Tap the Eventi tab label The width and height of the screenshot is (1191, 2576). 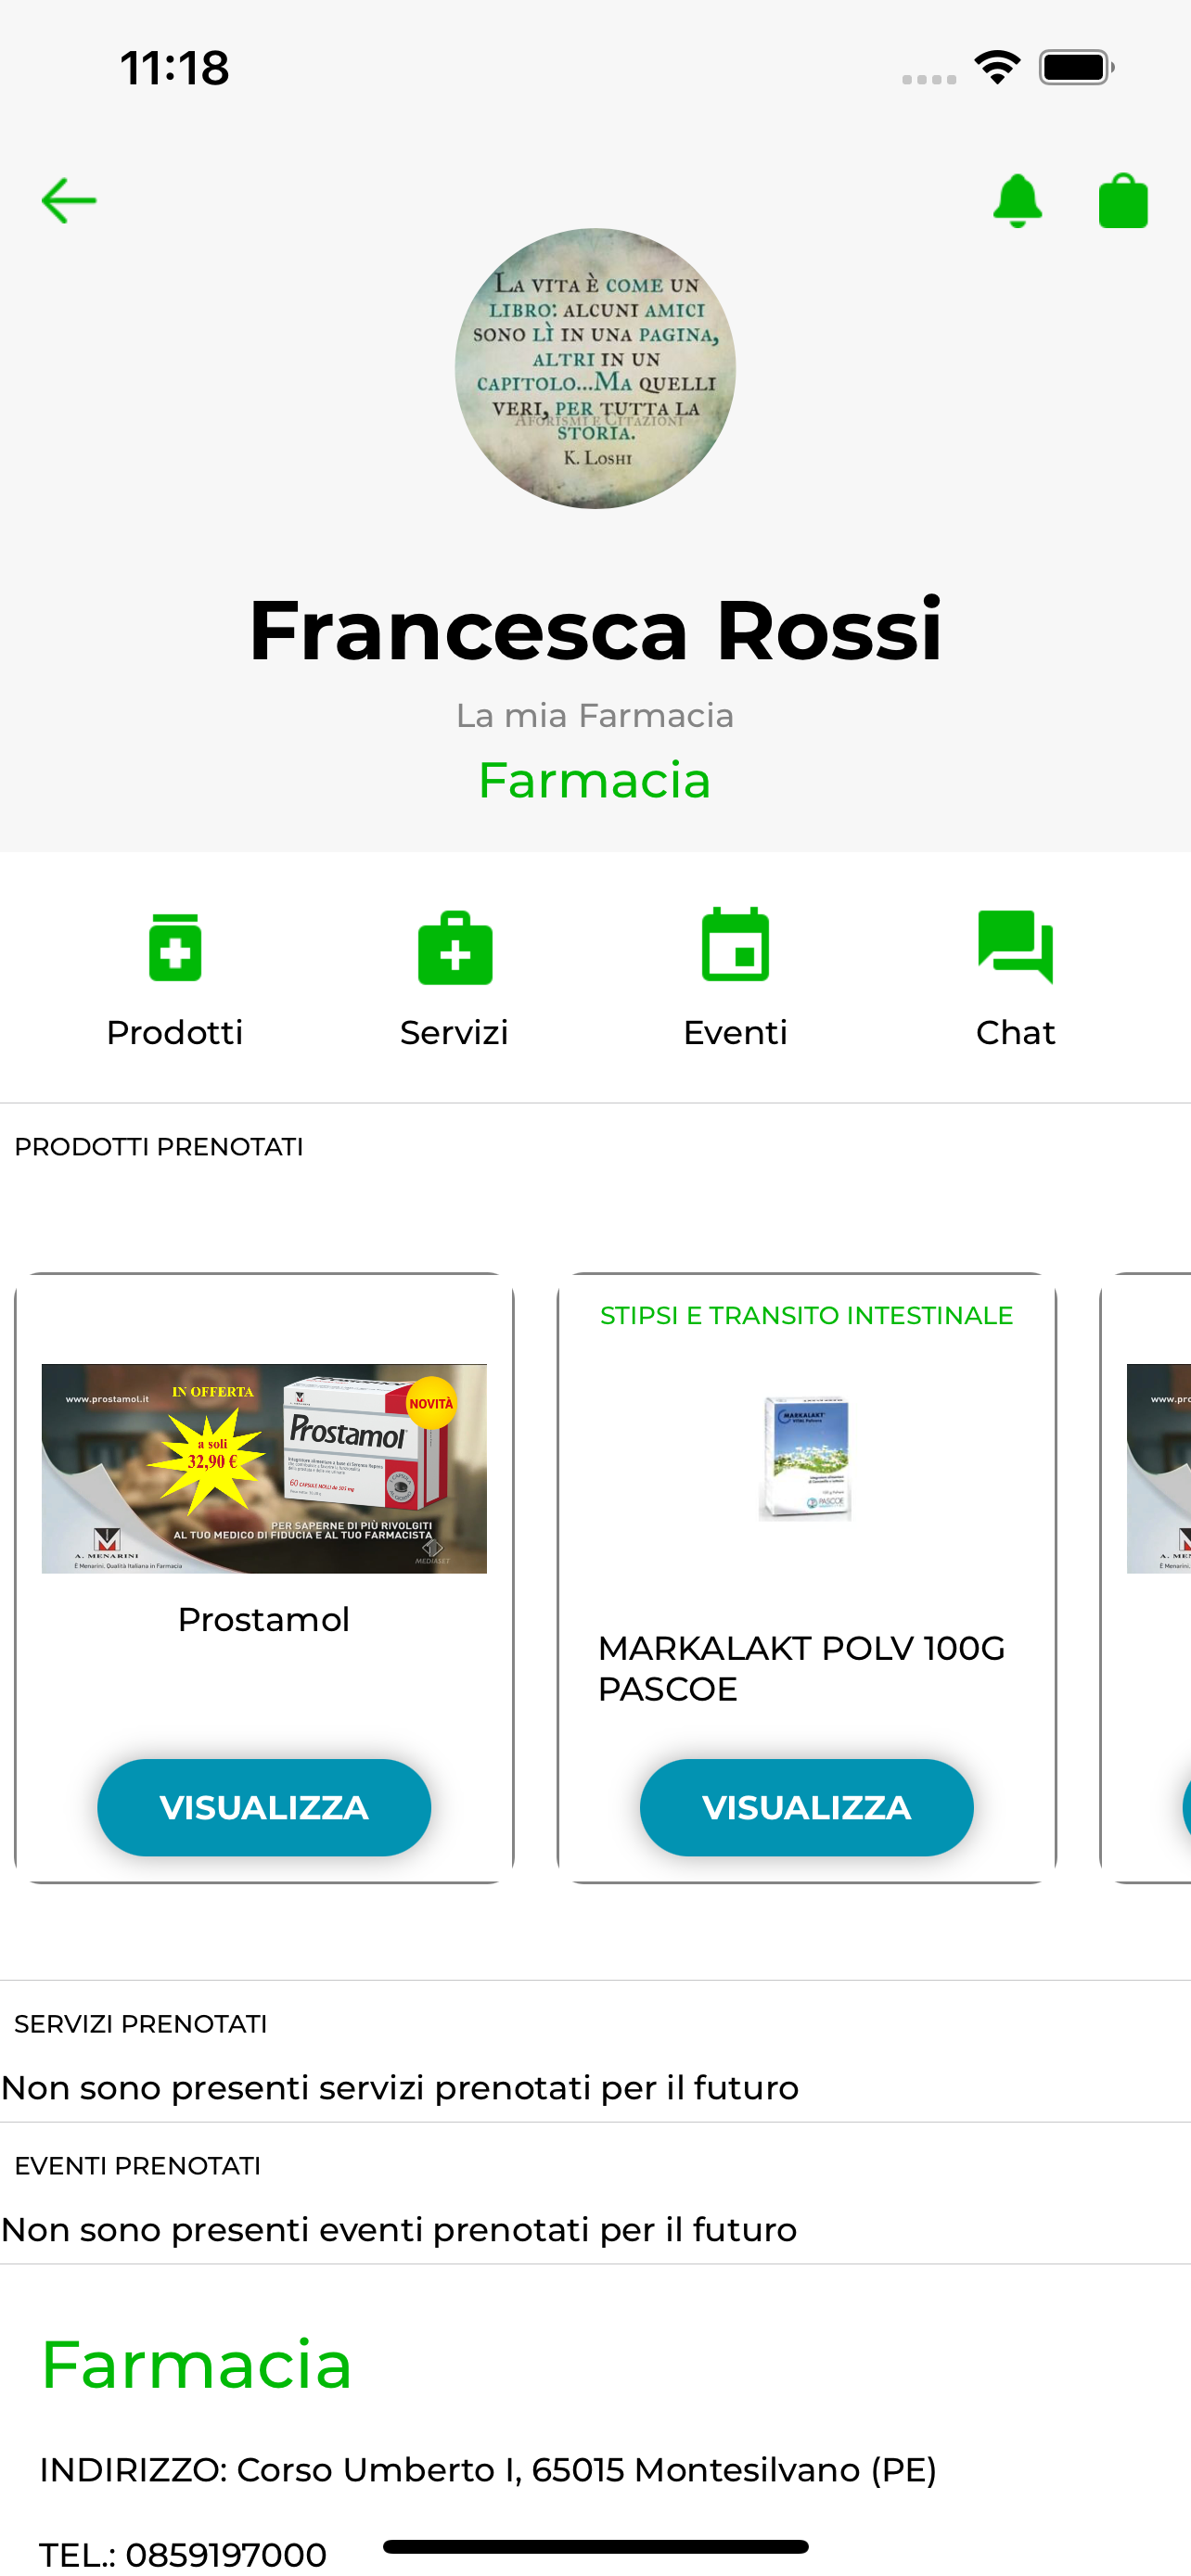click(735, 1032)
